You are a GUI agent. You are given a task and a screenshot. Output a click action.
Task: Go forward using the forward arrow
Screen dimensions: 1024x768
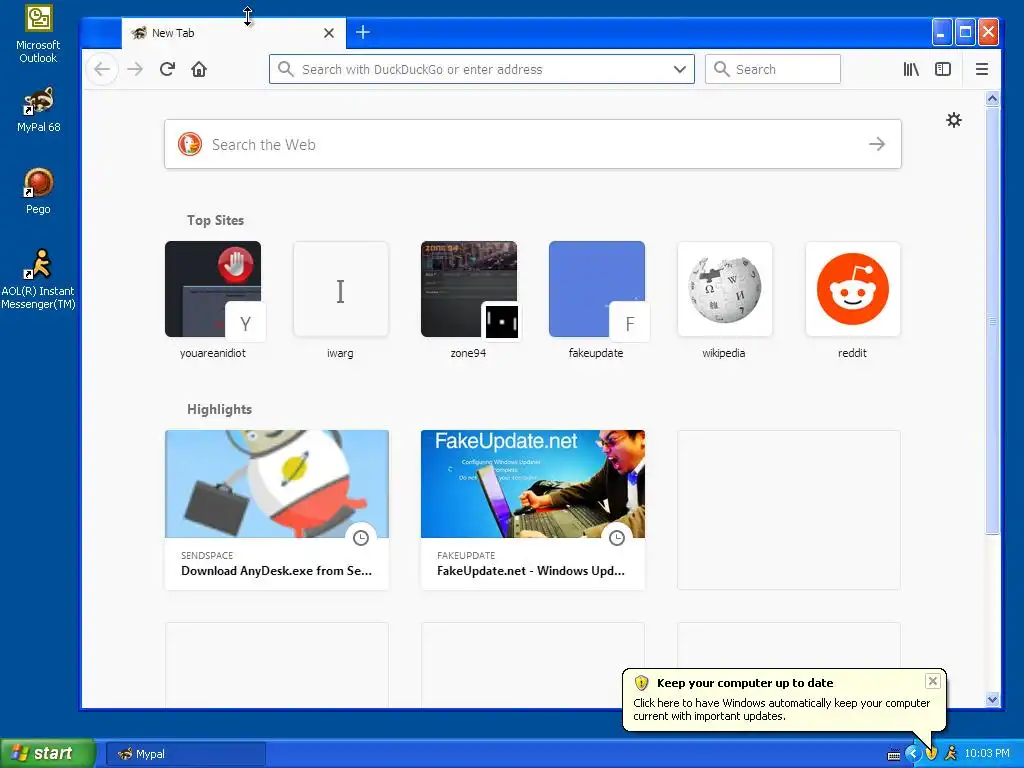[135, 69]
